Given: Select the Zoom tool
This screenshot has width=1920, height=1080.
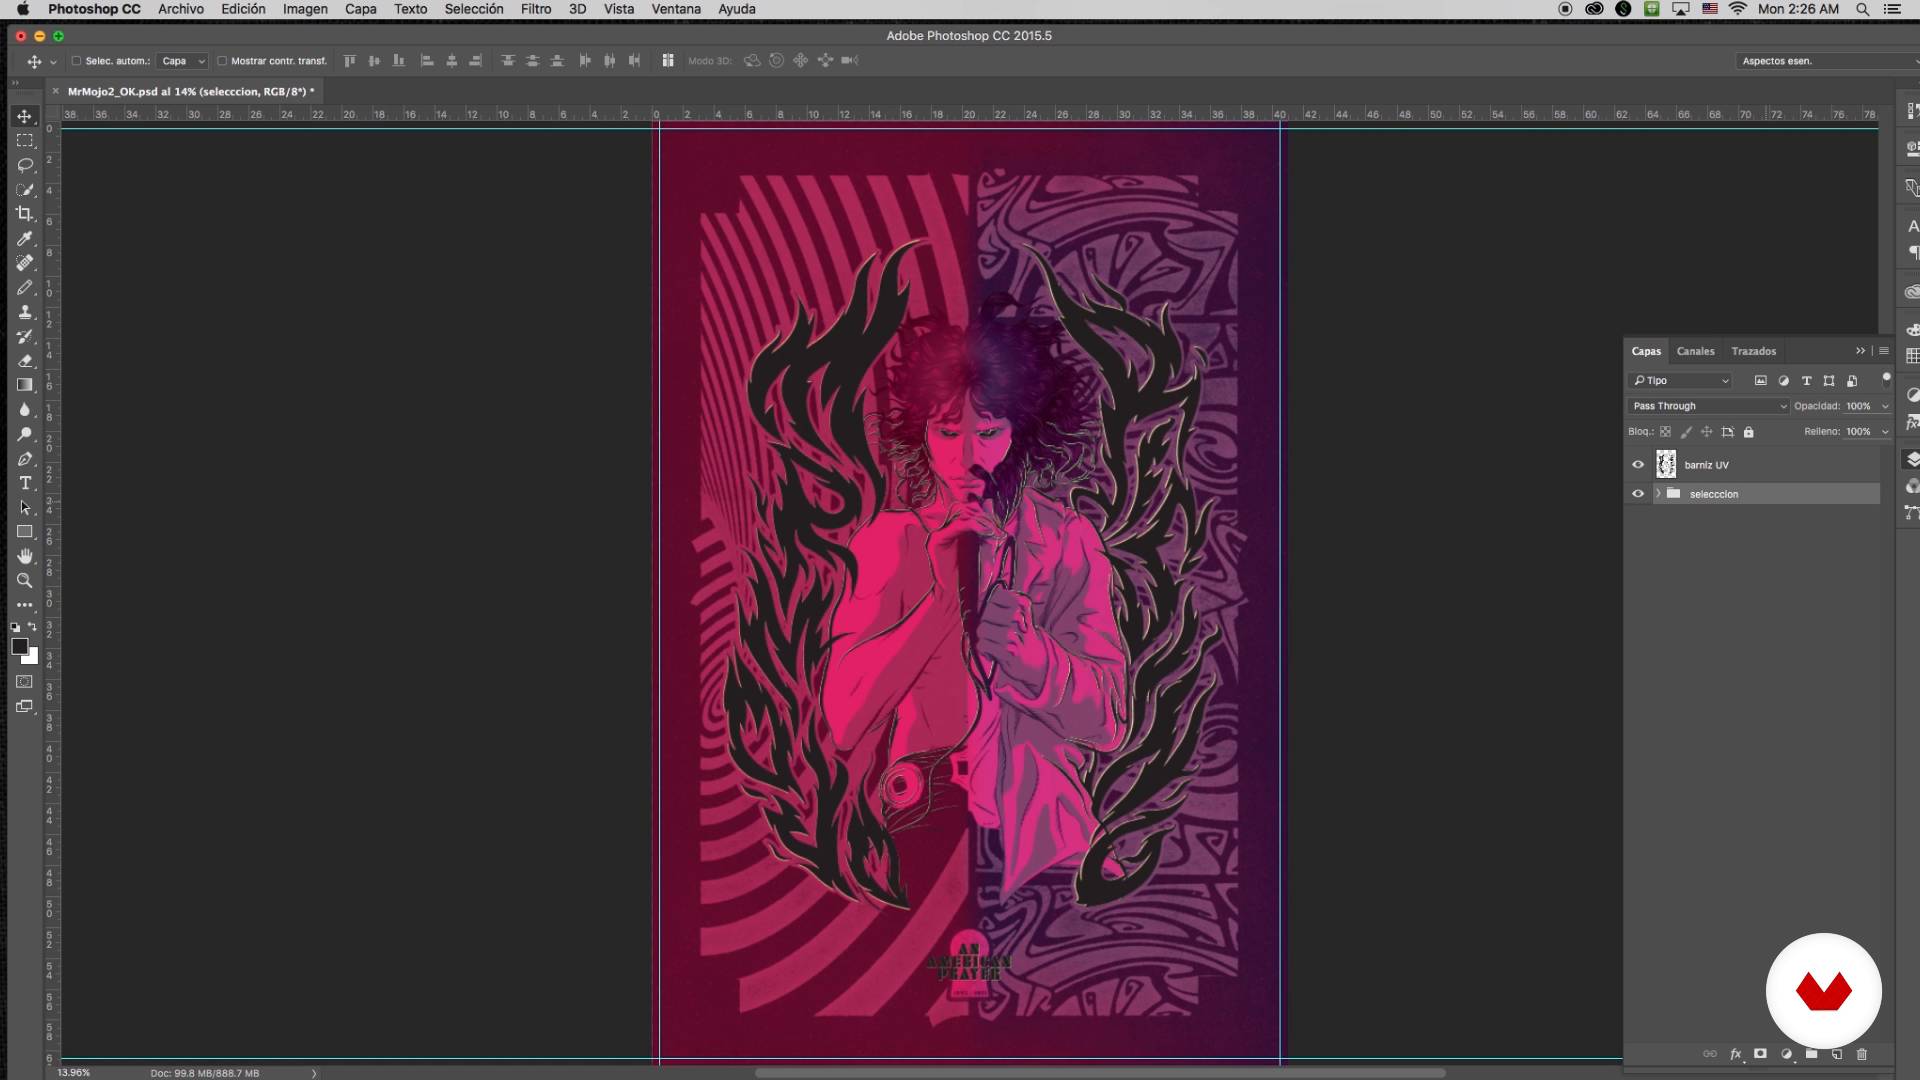Looking at the screenshot, I should coord(25,580).
